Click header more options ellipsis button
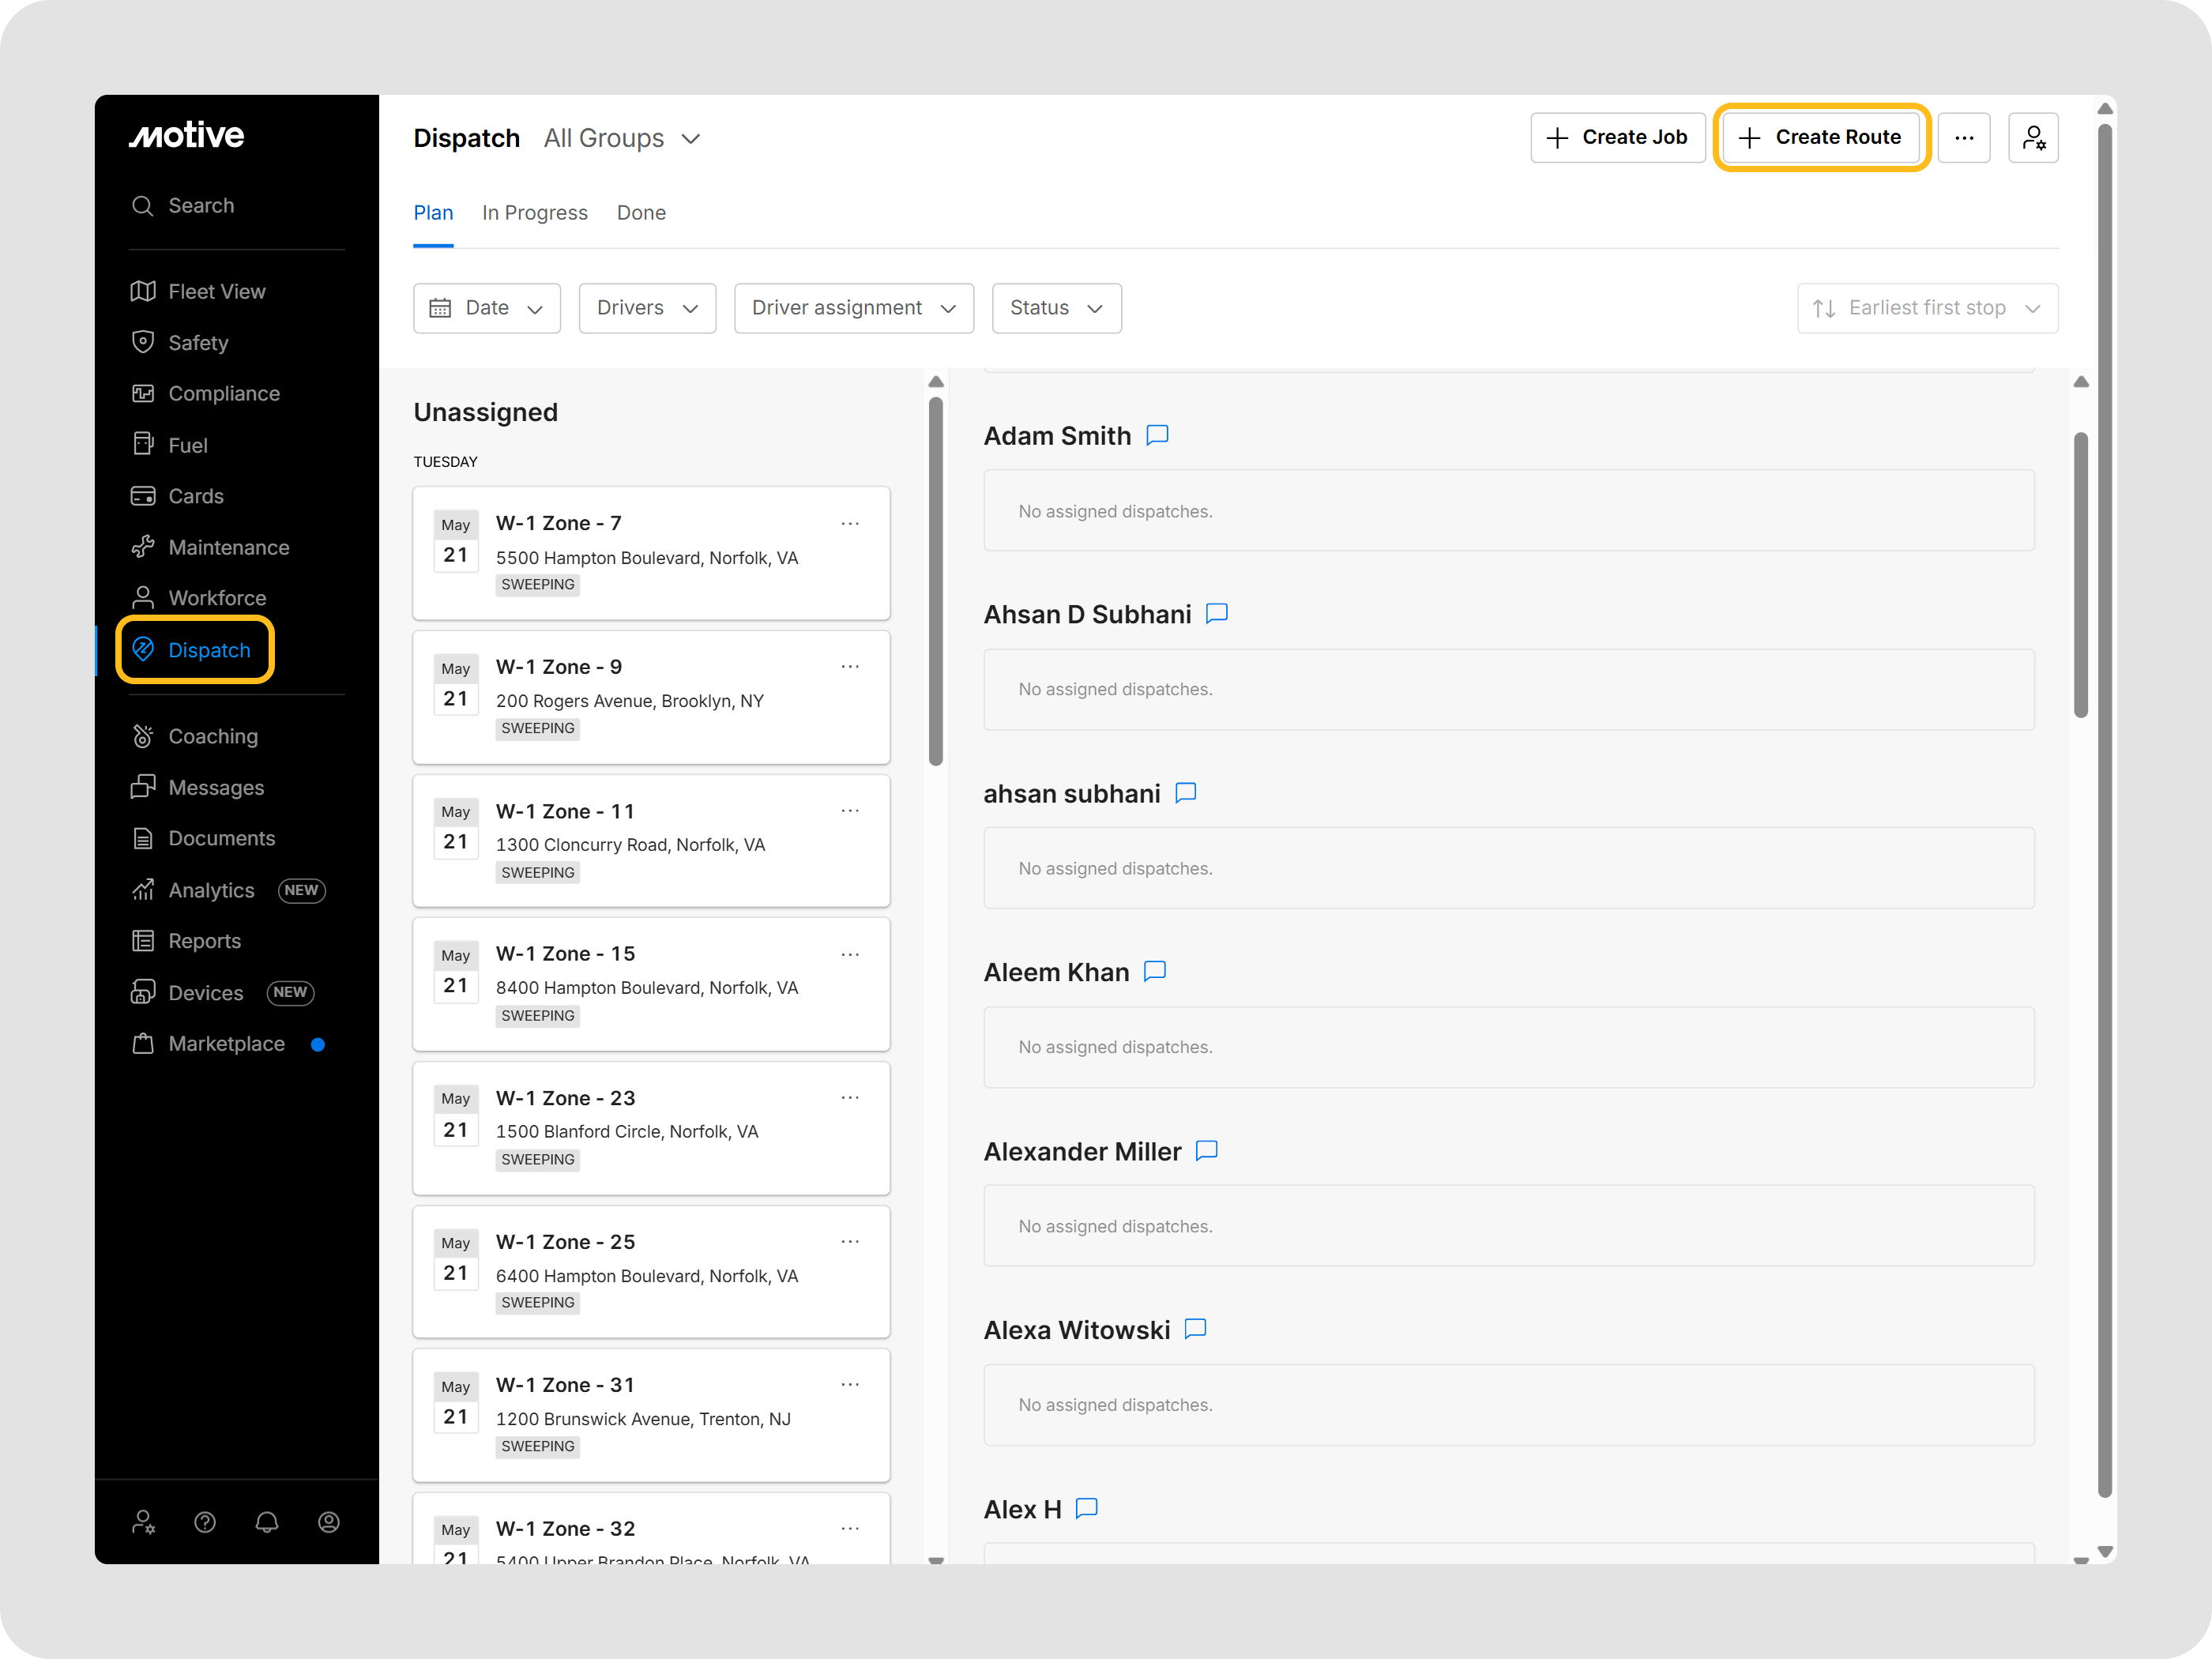The image size is (2212, 1659). [x=1964, y=138]
